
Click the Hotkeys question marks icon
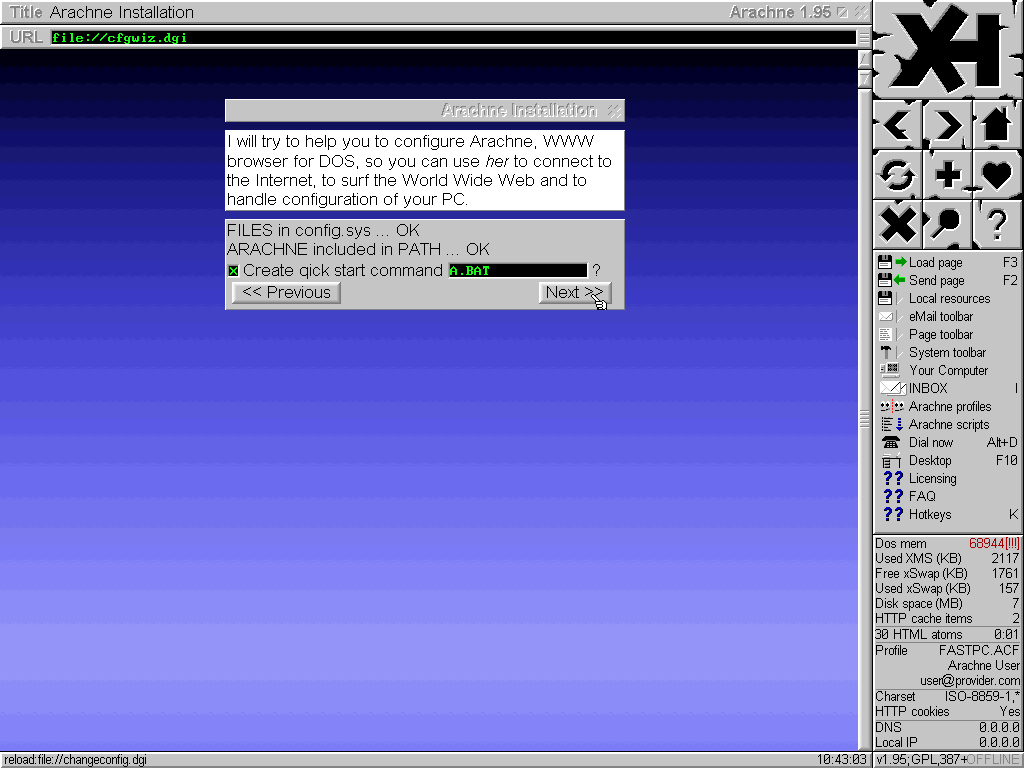[x=893, y=515]
